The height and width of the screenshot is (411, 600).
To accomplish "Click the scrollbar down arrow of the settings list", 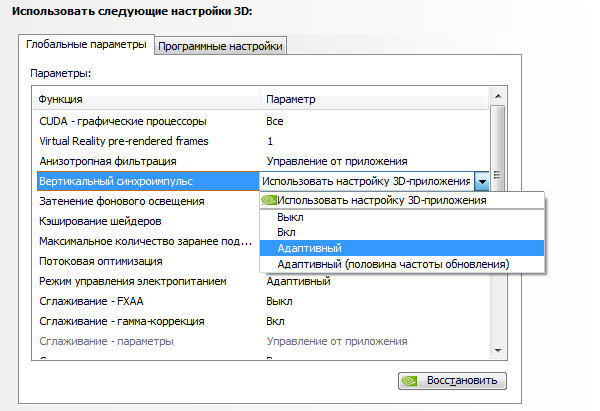I will pos(498,351).
